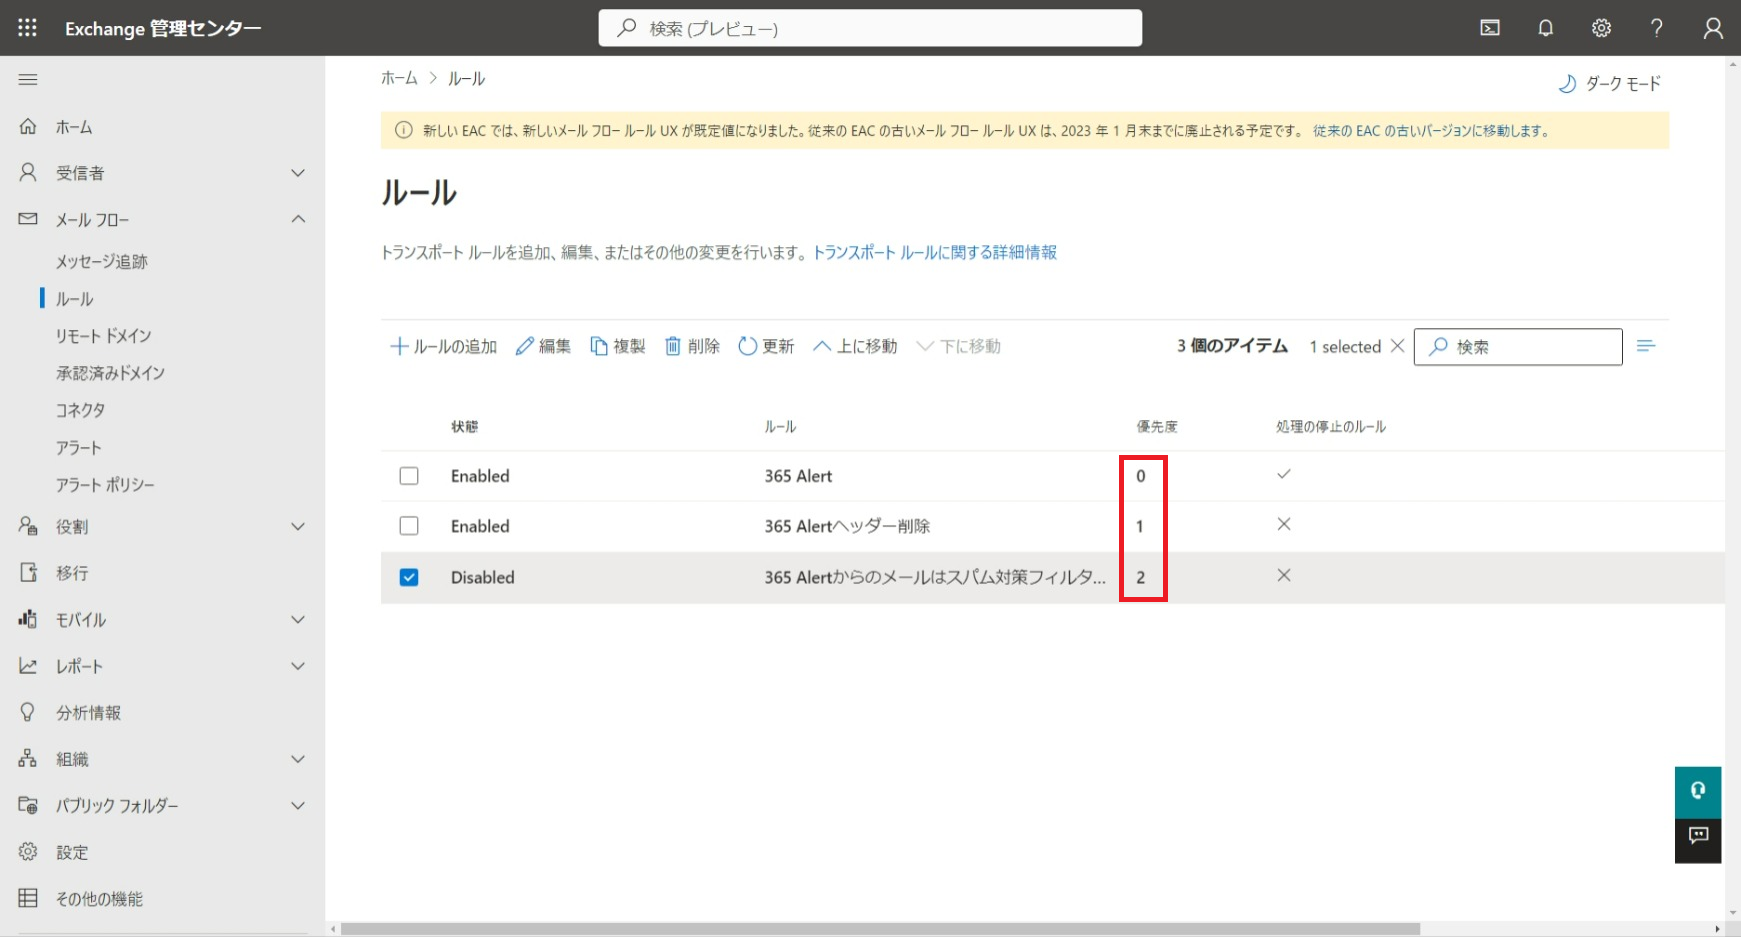Click the filter lines icon beside search

1646,346
